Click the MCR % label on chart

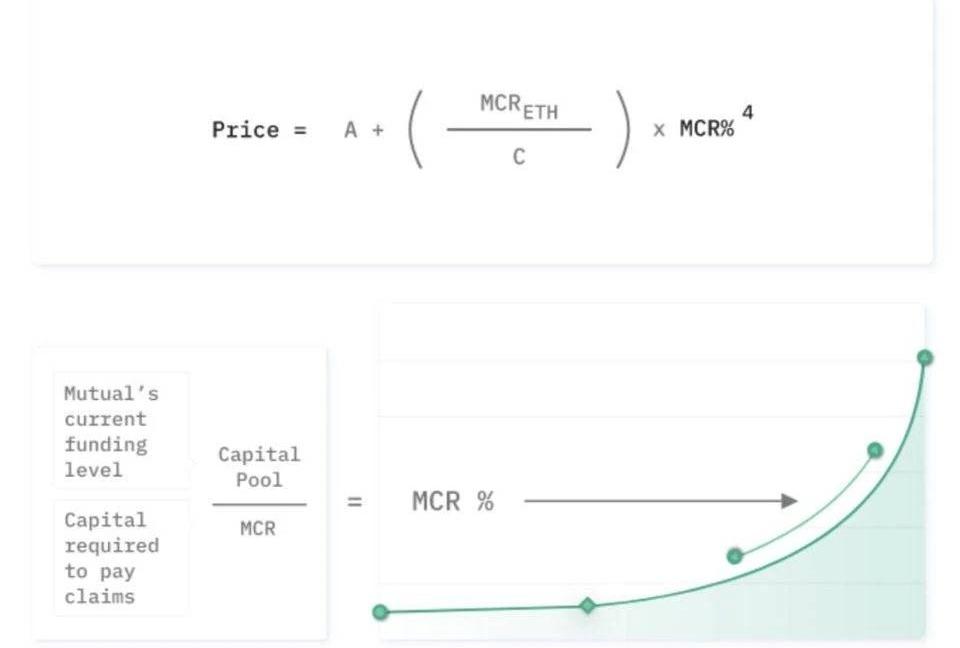[x=453, y=501]
